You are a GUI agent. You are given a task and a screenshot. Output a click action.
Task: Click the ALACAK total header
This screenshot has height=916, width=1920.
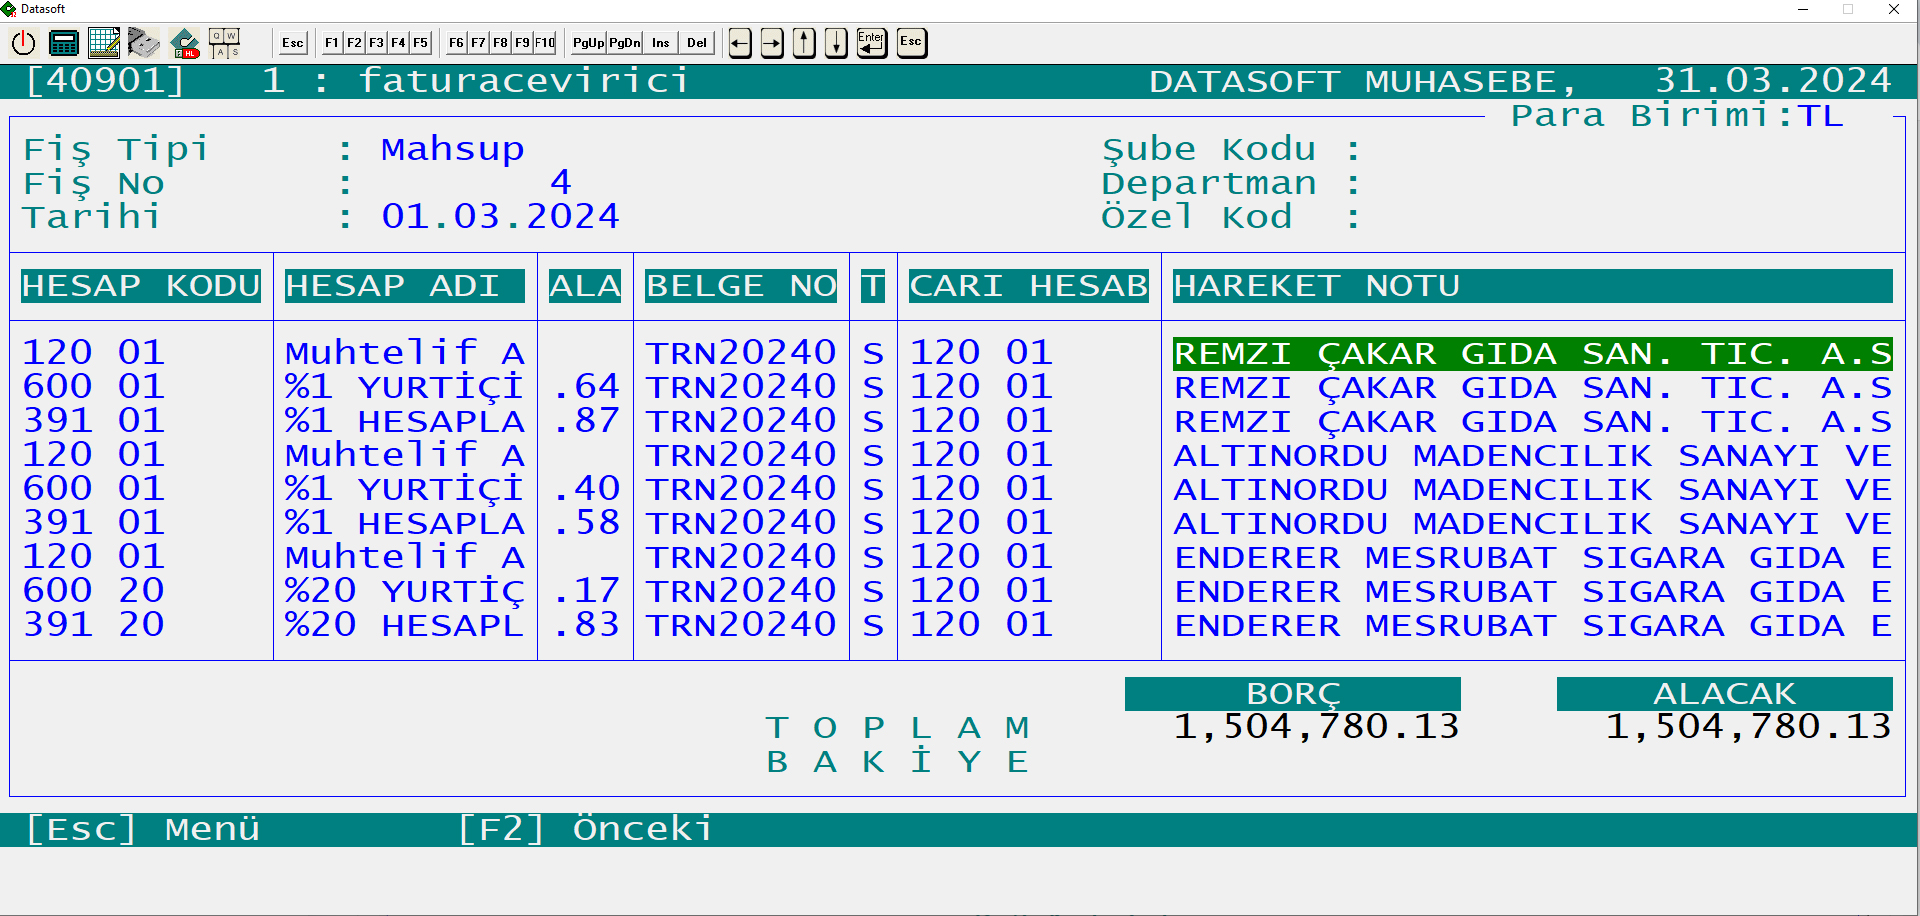tap(1724, 694)
